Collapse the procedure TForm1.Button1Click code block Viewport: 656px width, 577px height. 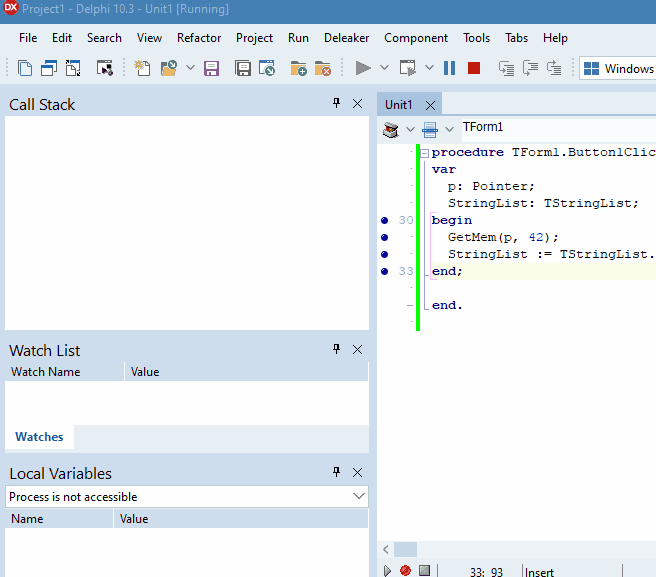click(425, 153)
